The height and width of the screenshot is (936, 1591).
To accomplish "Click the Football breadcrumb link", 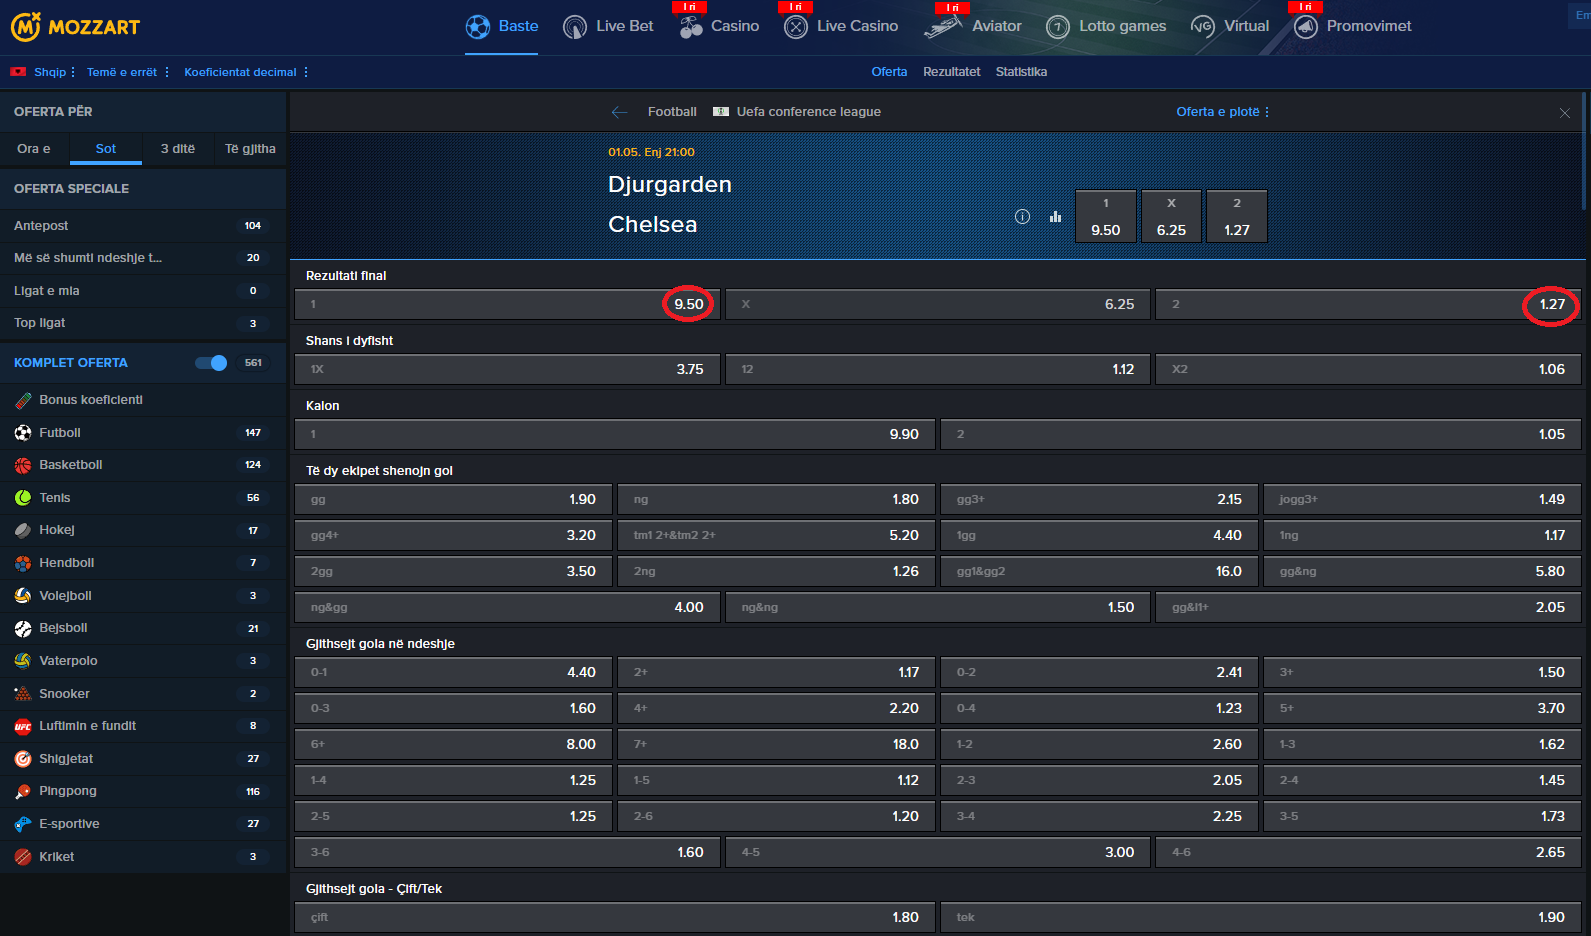I will point(672,112).
